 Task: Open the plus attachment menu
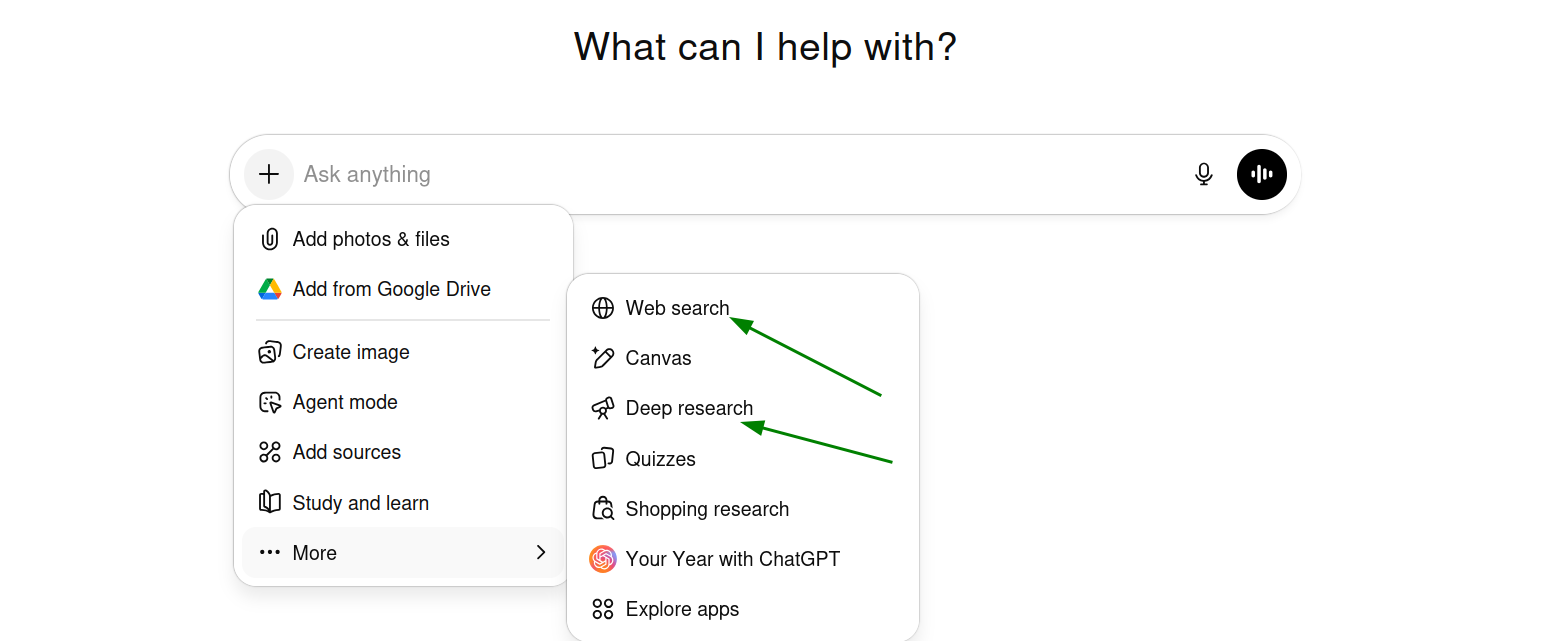[x=269, y=174]
